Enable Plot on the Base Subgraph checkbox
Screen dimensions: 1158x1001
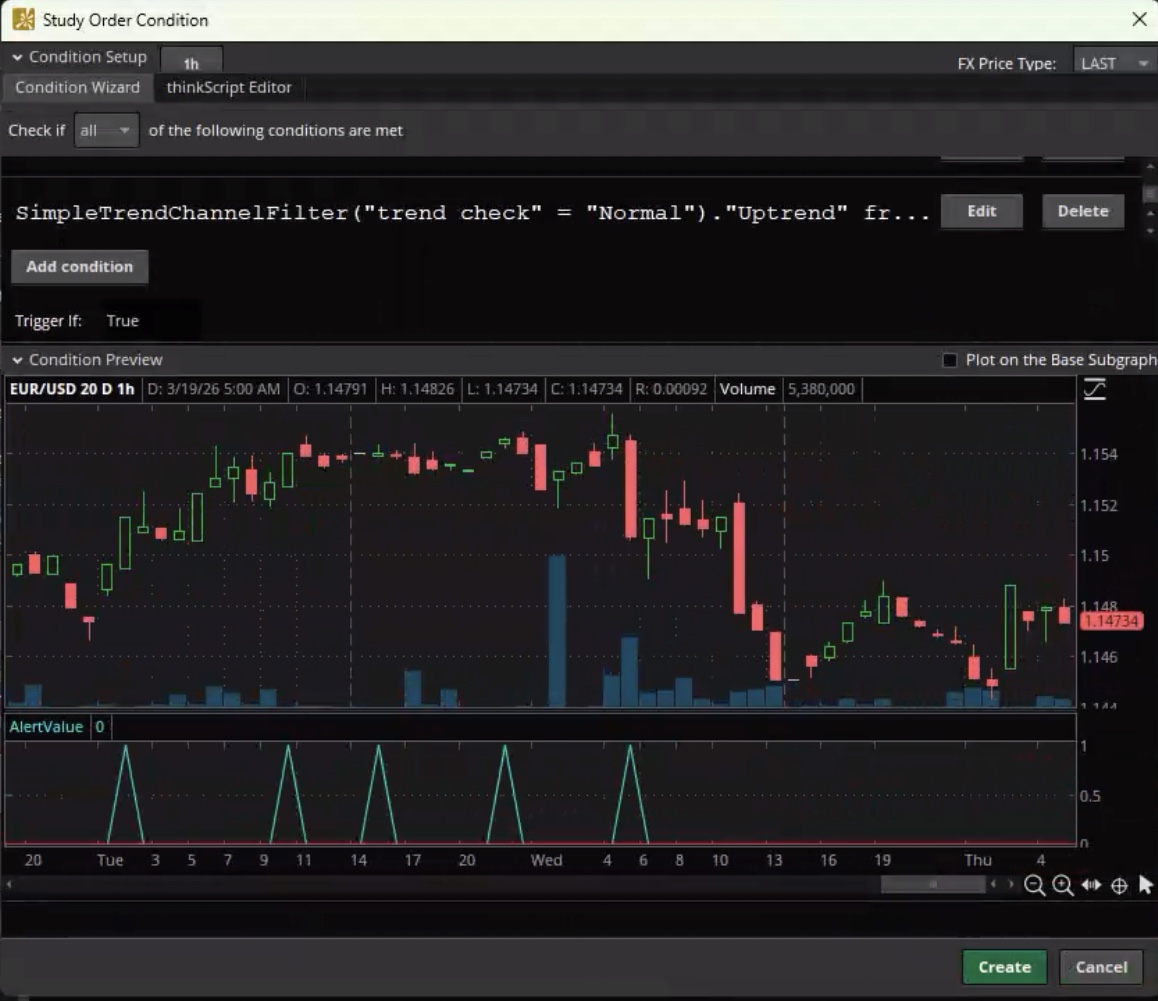(950, 360)
